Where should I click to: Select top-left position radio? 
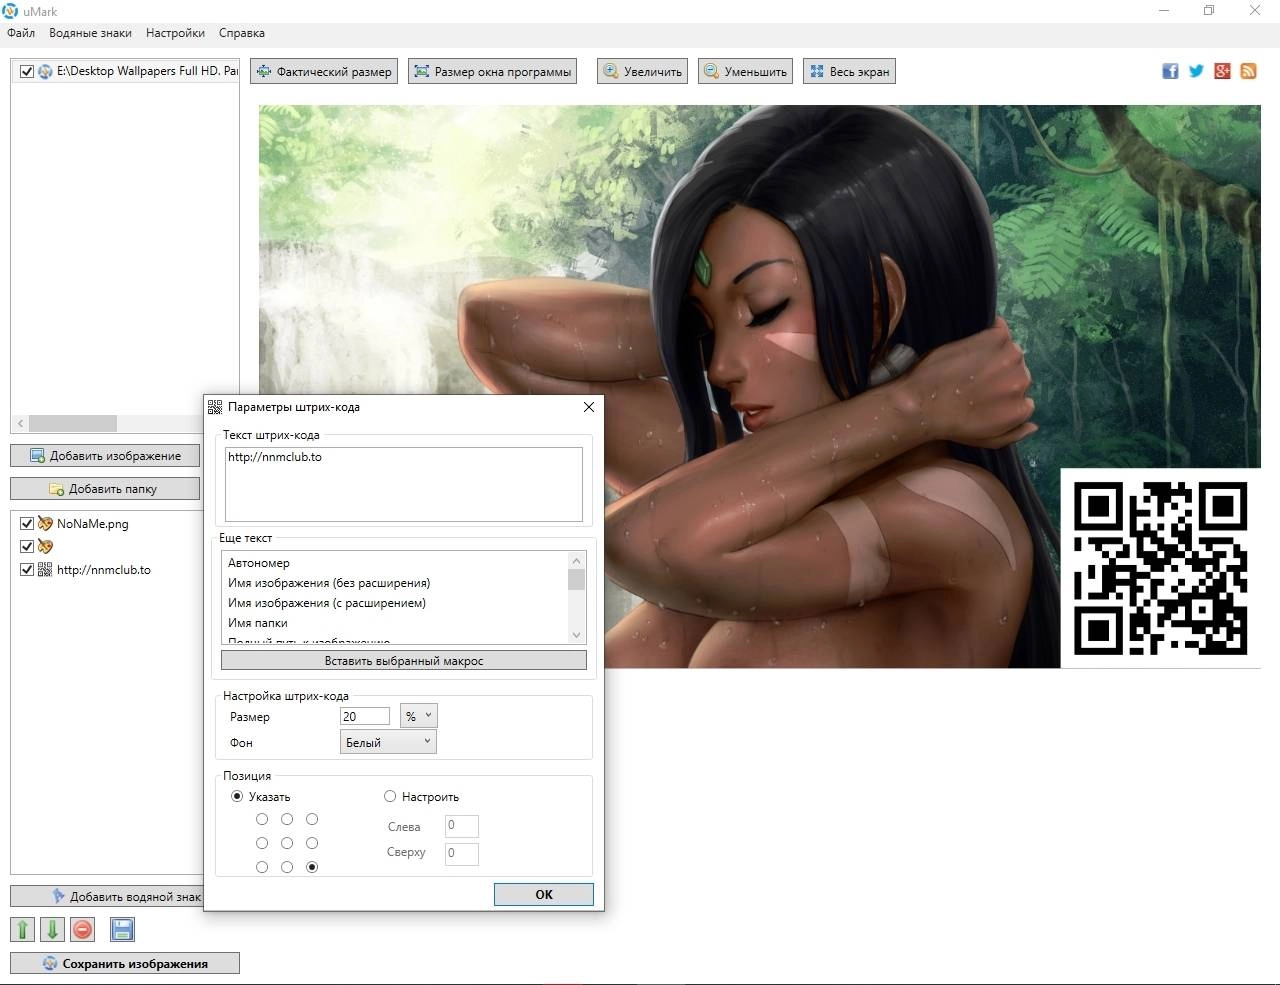point(262,819)
